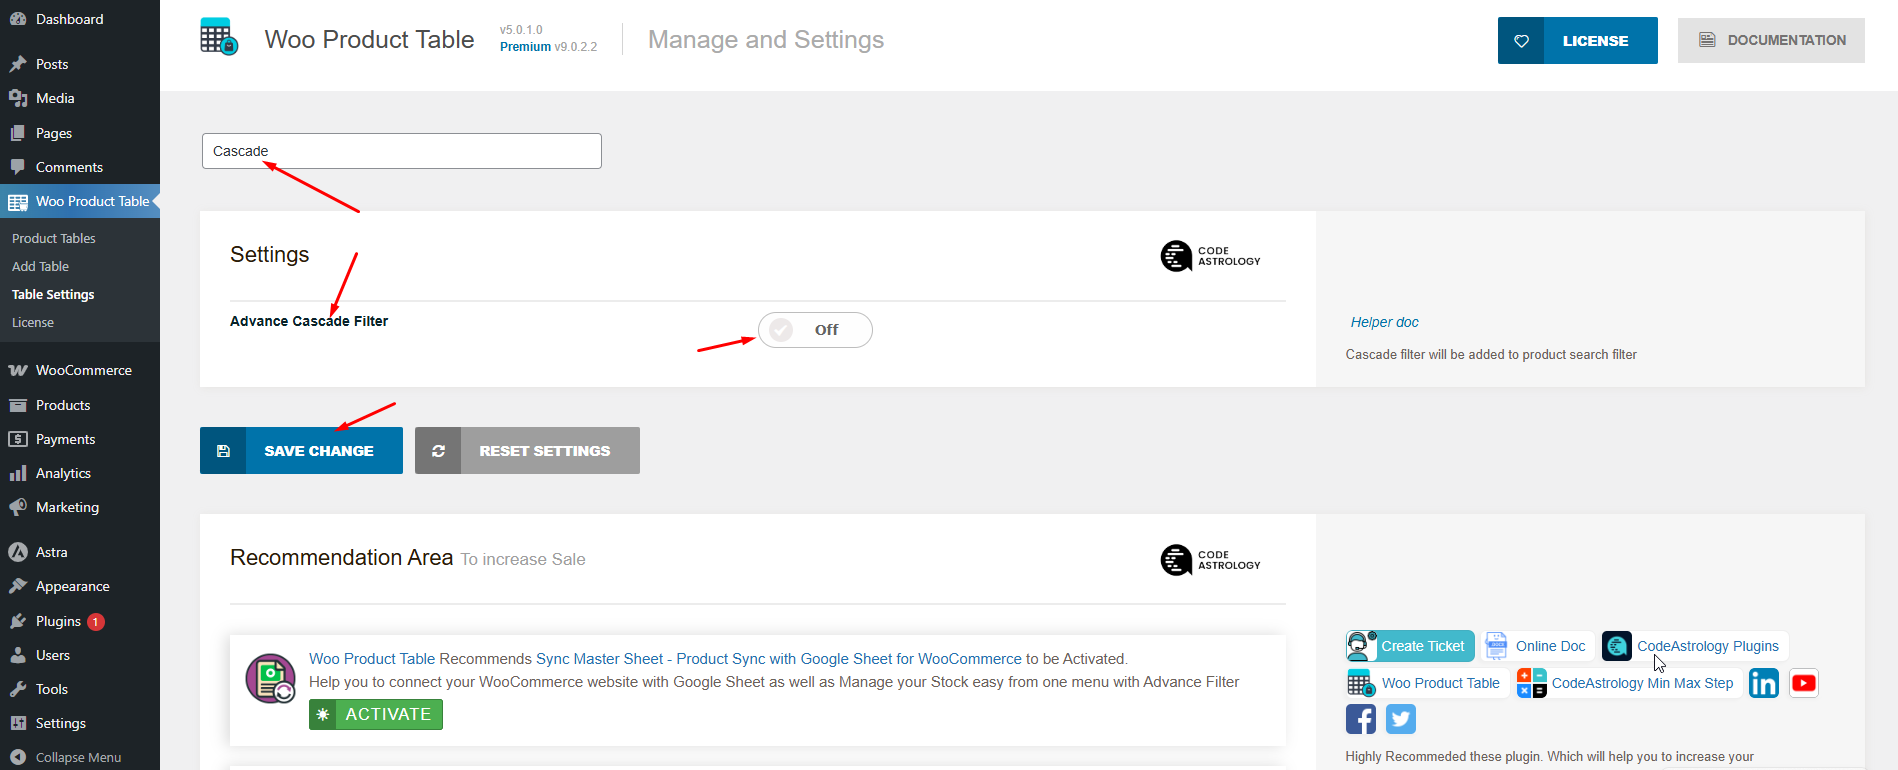
Task: Click the Create Ticket button
Action: 1411,646
